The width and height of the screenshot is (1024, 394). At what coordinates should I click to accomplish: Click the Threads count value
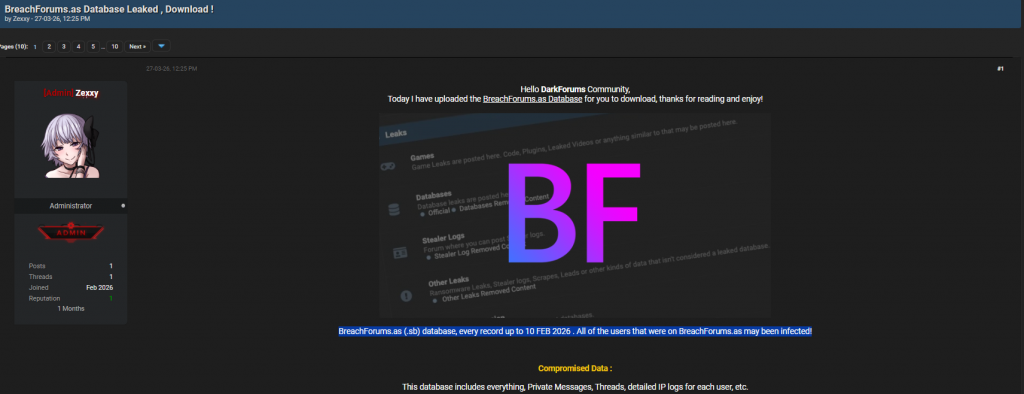(111, 277)
